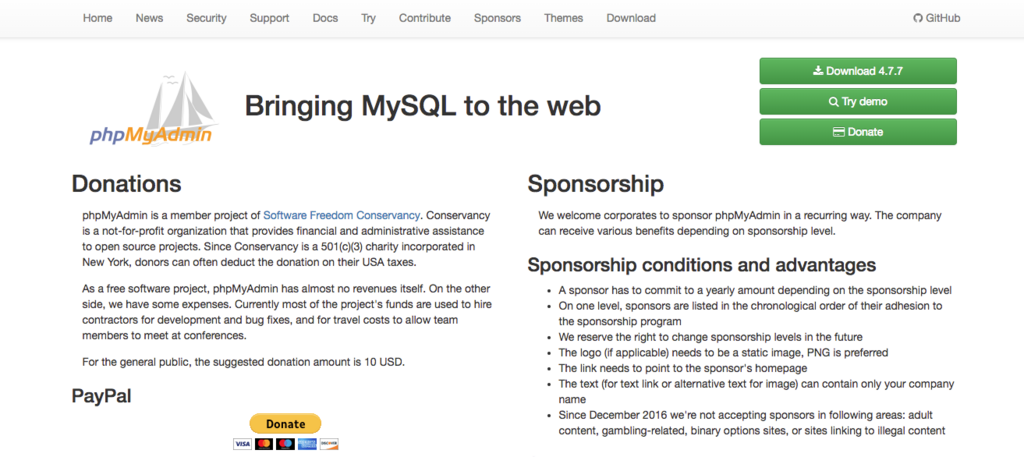The width and height of the screenshot is (1024, 457).
Task: Go to the News page
Action: pos(150,18)
